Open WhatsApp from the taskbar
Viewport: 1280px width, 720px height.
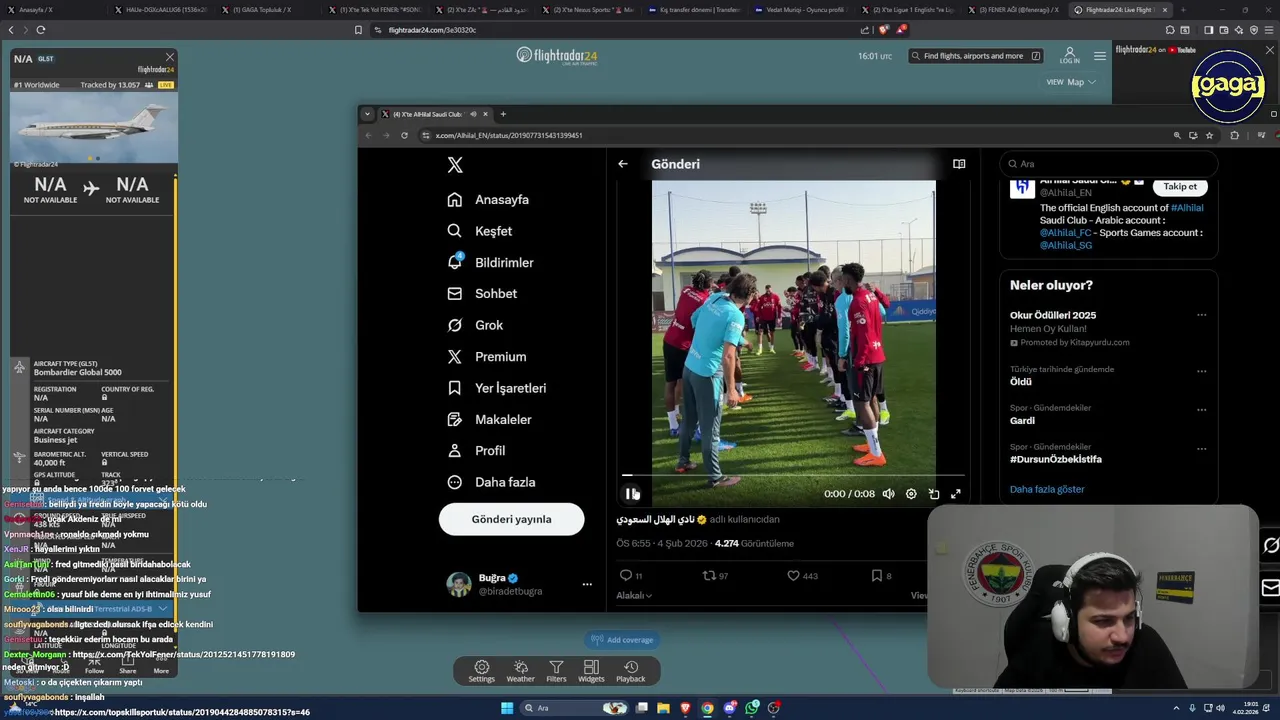pyautogui.click(x=752, y=708)
